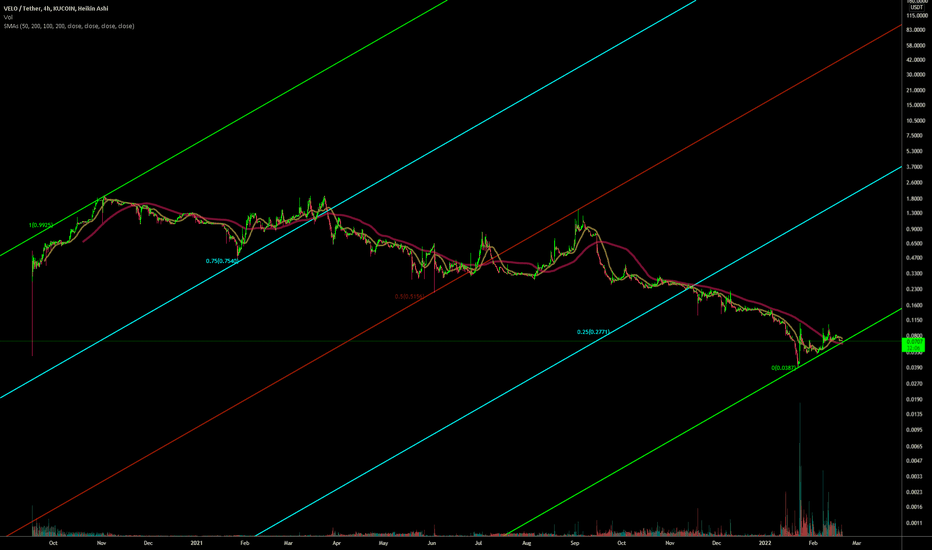This screenshot has height=550, width=932.
Task: Click the 0.0390 price axis label
Action: (916, 368)
